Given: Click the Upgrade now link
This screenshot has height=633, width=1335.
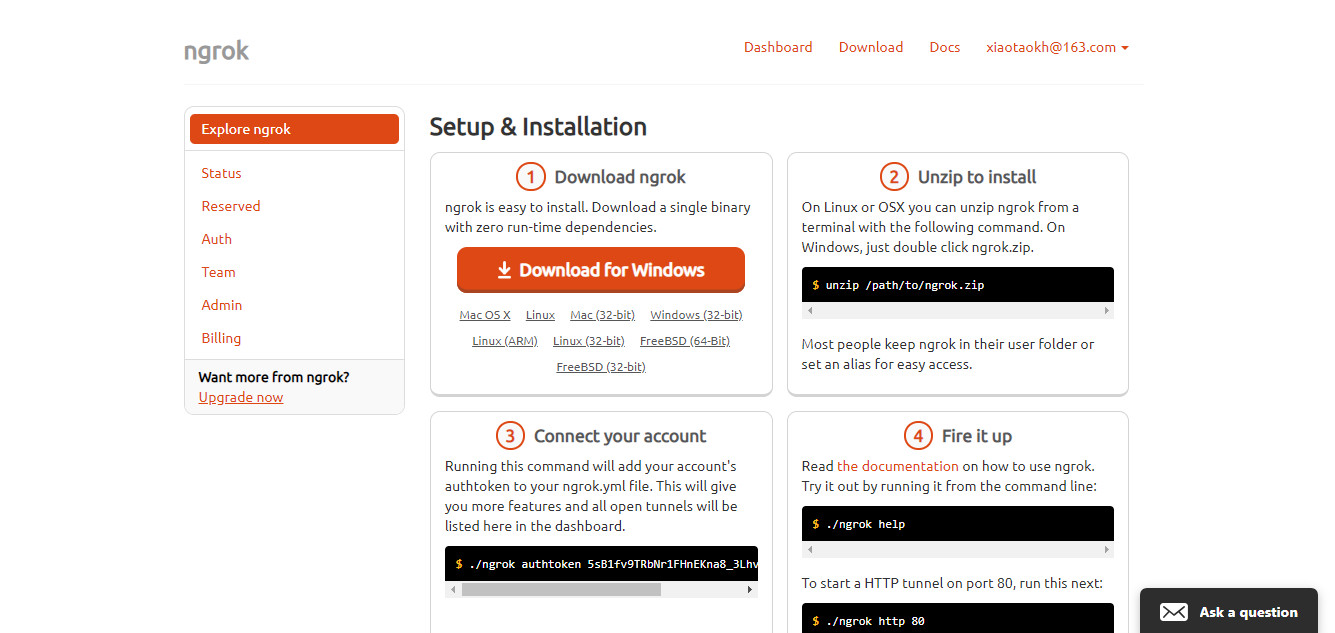Looking at the screenshot, I should coord(241,397).
